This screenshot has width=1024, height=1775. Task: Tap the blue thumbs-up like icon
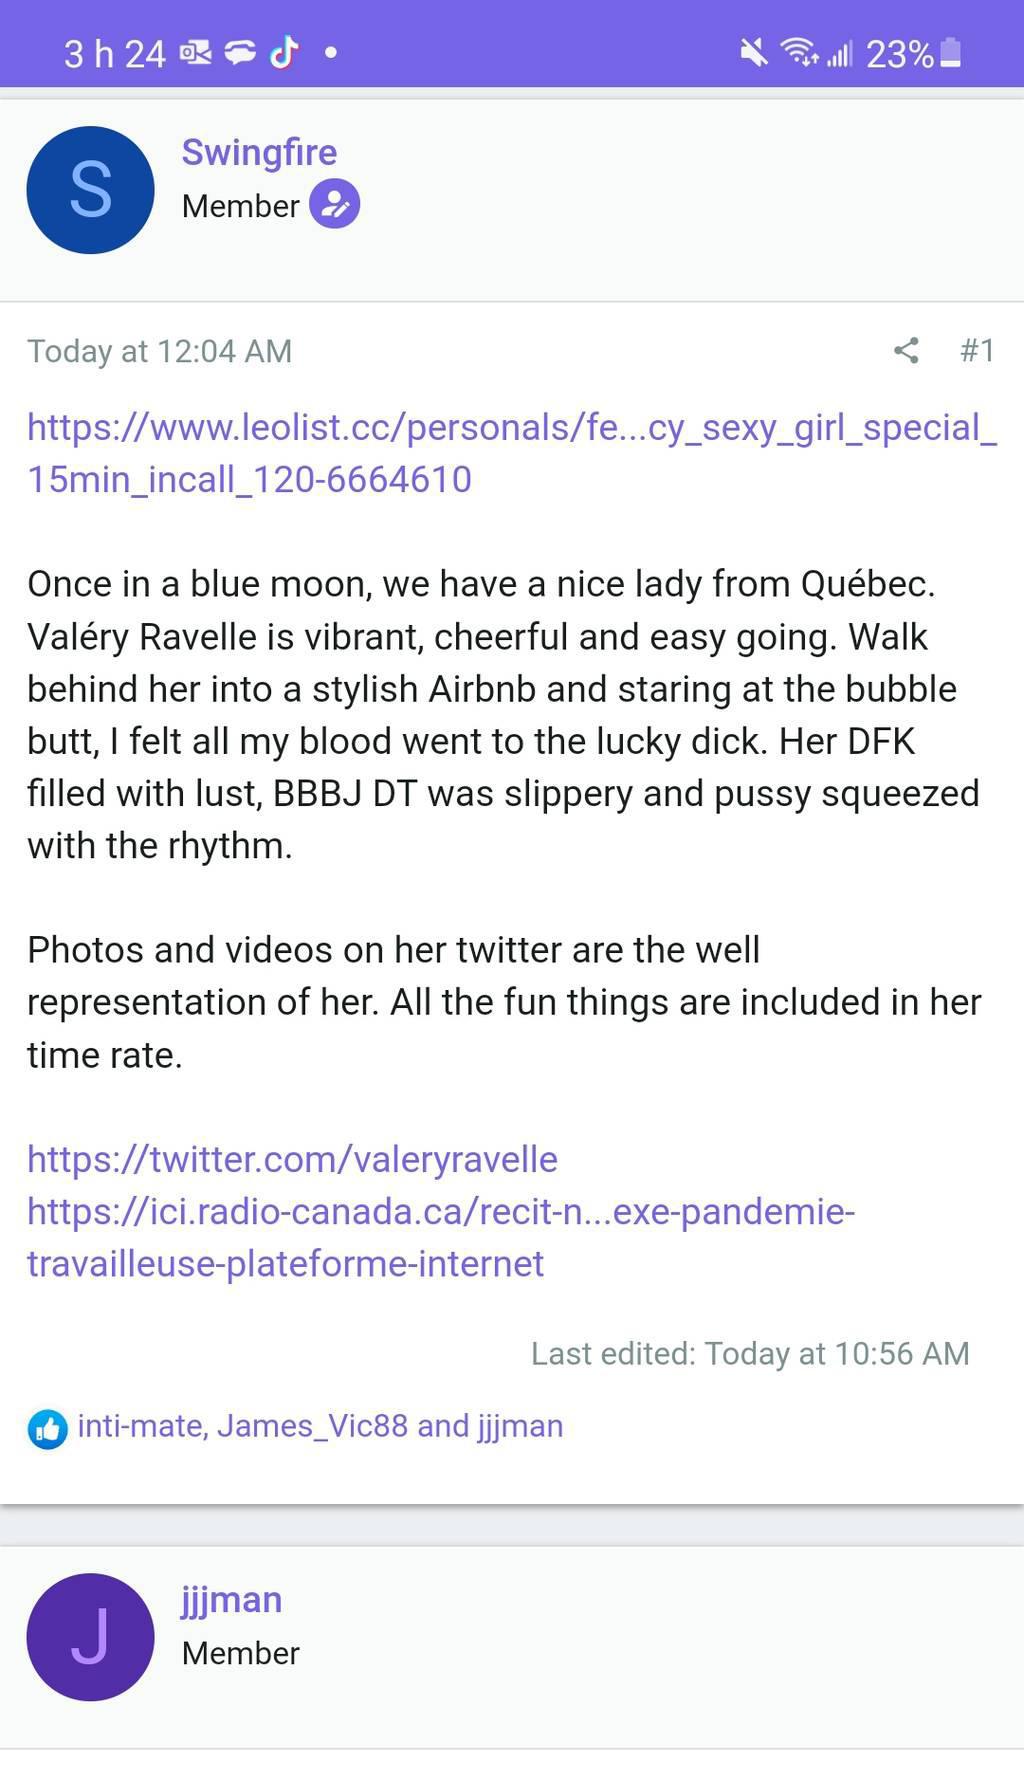click(x=47, y=1429)
